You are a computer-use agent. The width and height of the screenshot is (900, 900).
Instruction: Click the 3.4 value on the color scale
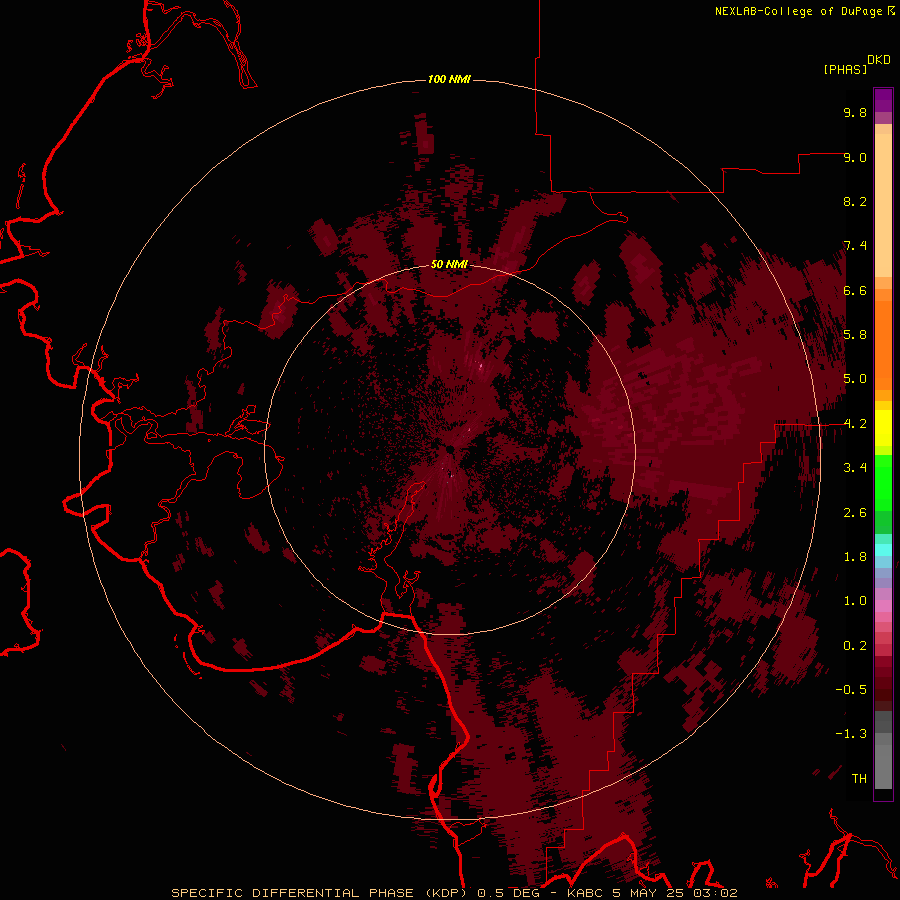pyautogui.click(x=855, y=468)
